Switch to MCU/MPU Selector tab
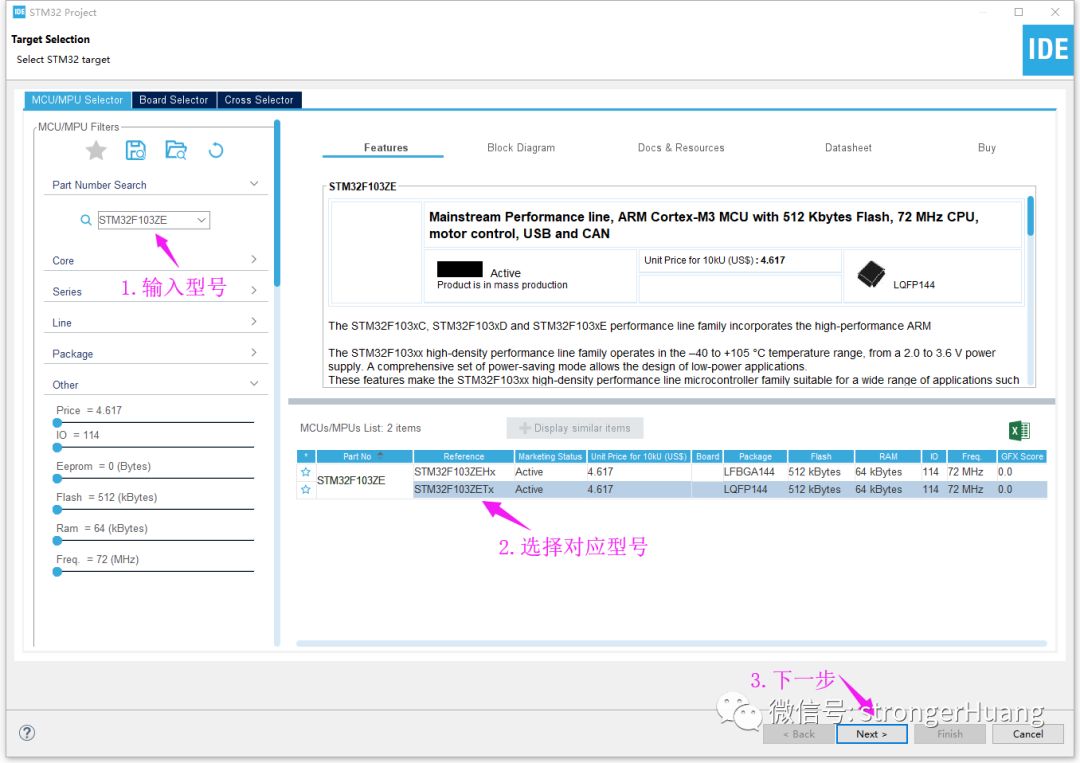The image size is (1080, 763). tap(77, 100)
